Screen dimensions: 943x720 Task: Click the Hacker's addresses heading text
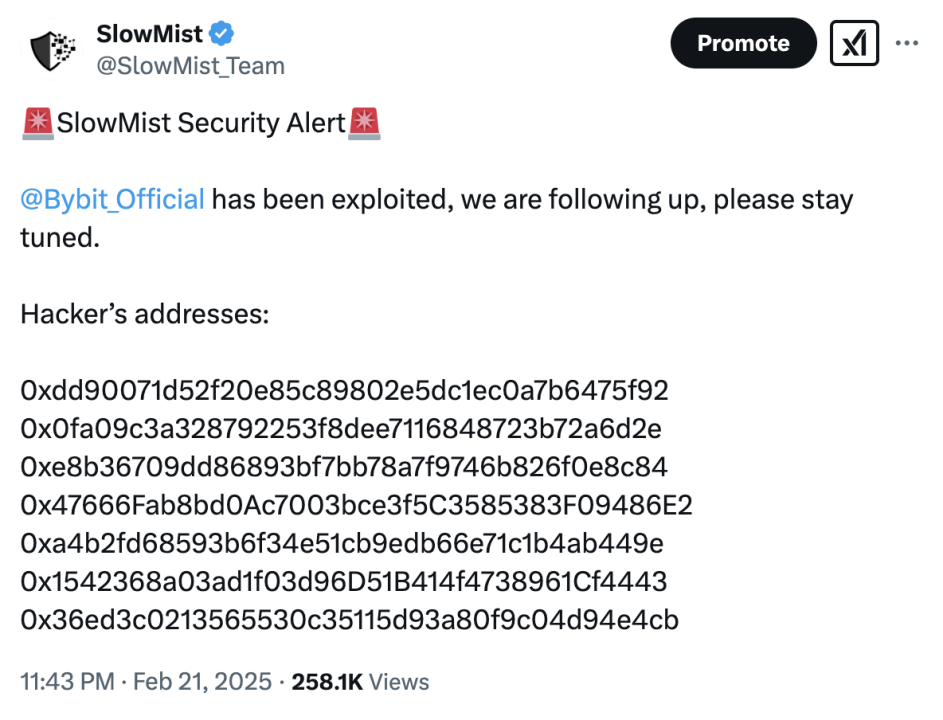144,314
